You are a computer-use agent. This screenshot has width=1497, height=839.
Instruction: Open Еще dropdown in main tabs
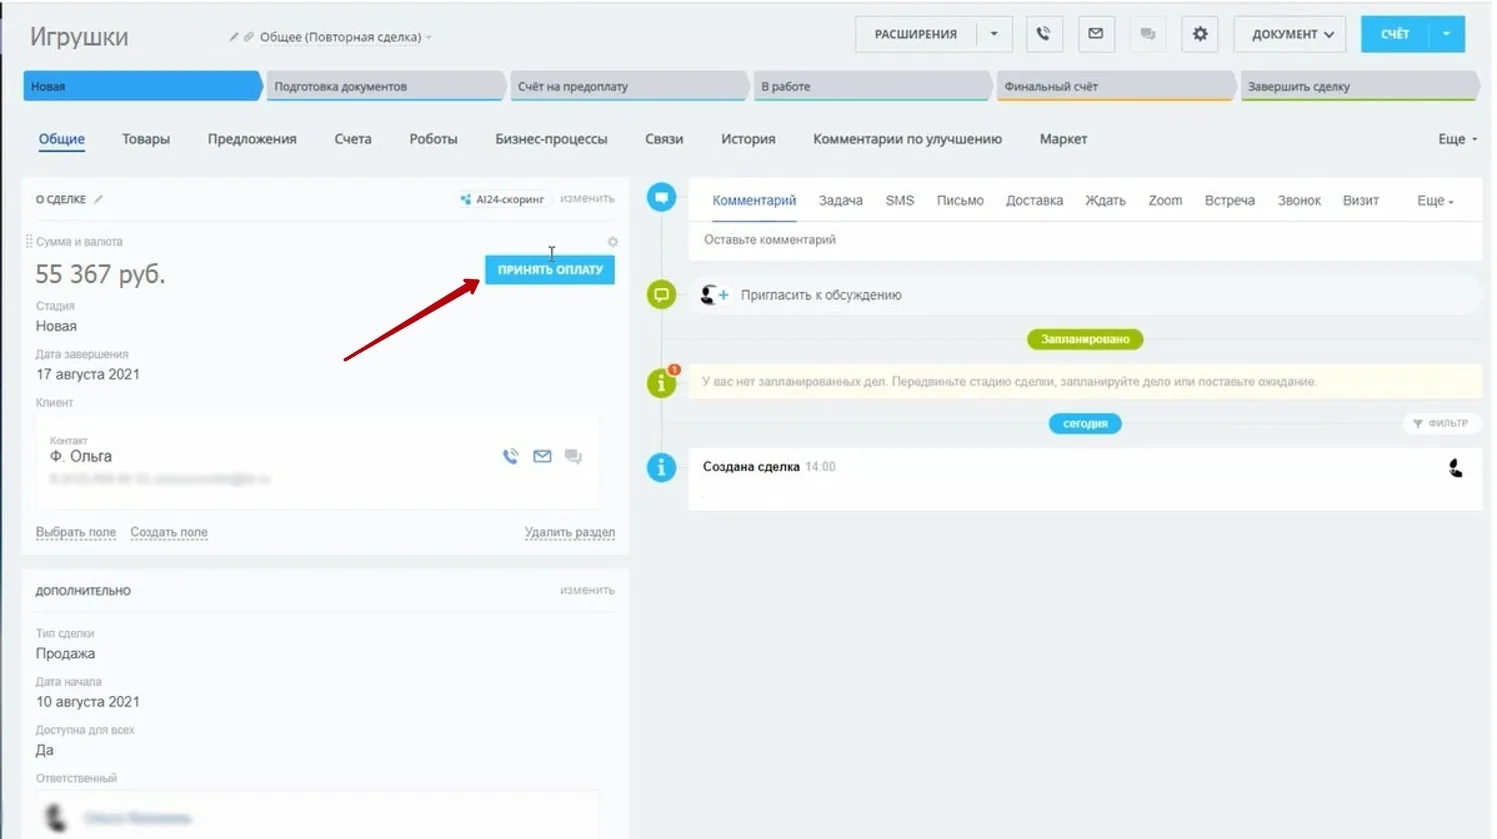coord(1457,139)
